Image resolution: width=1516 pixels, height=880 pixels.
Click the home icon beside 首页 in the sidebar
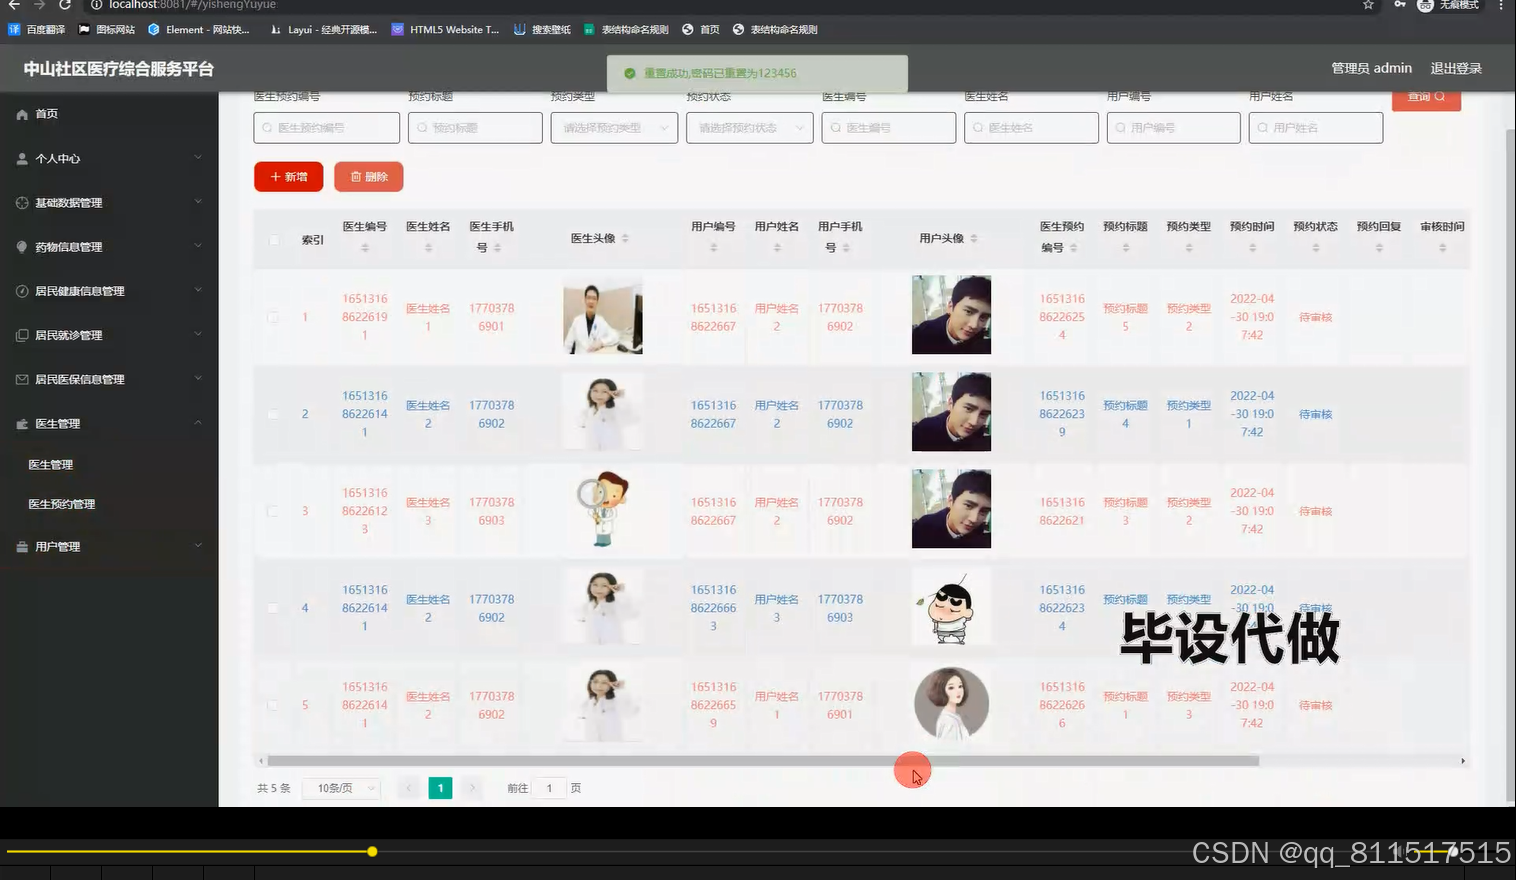coord(22,114)
